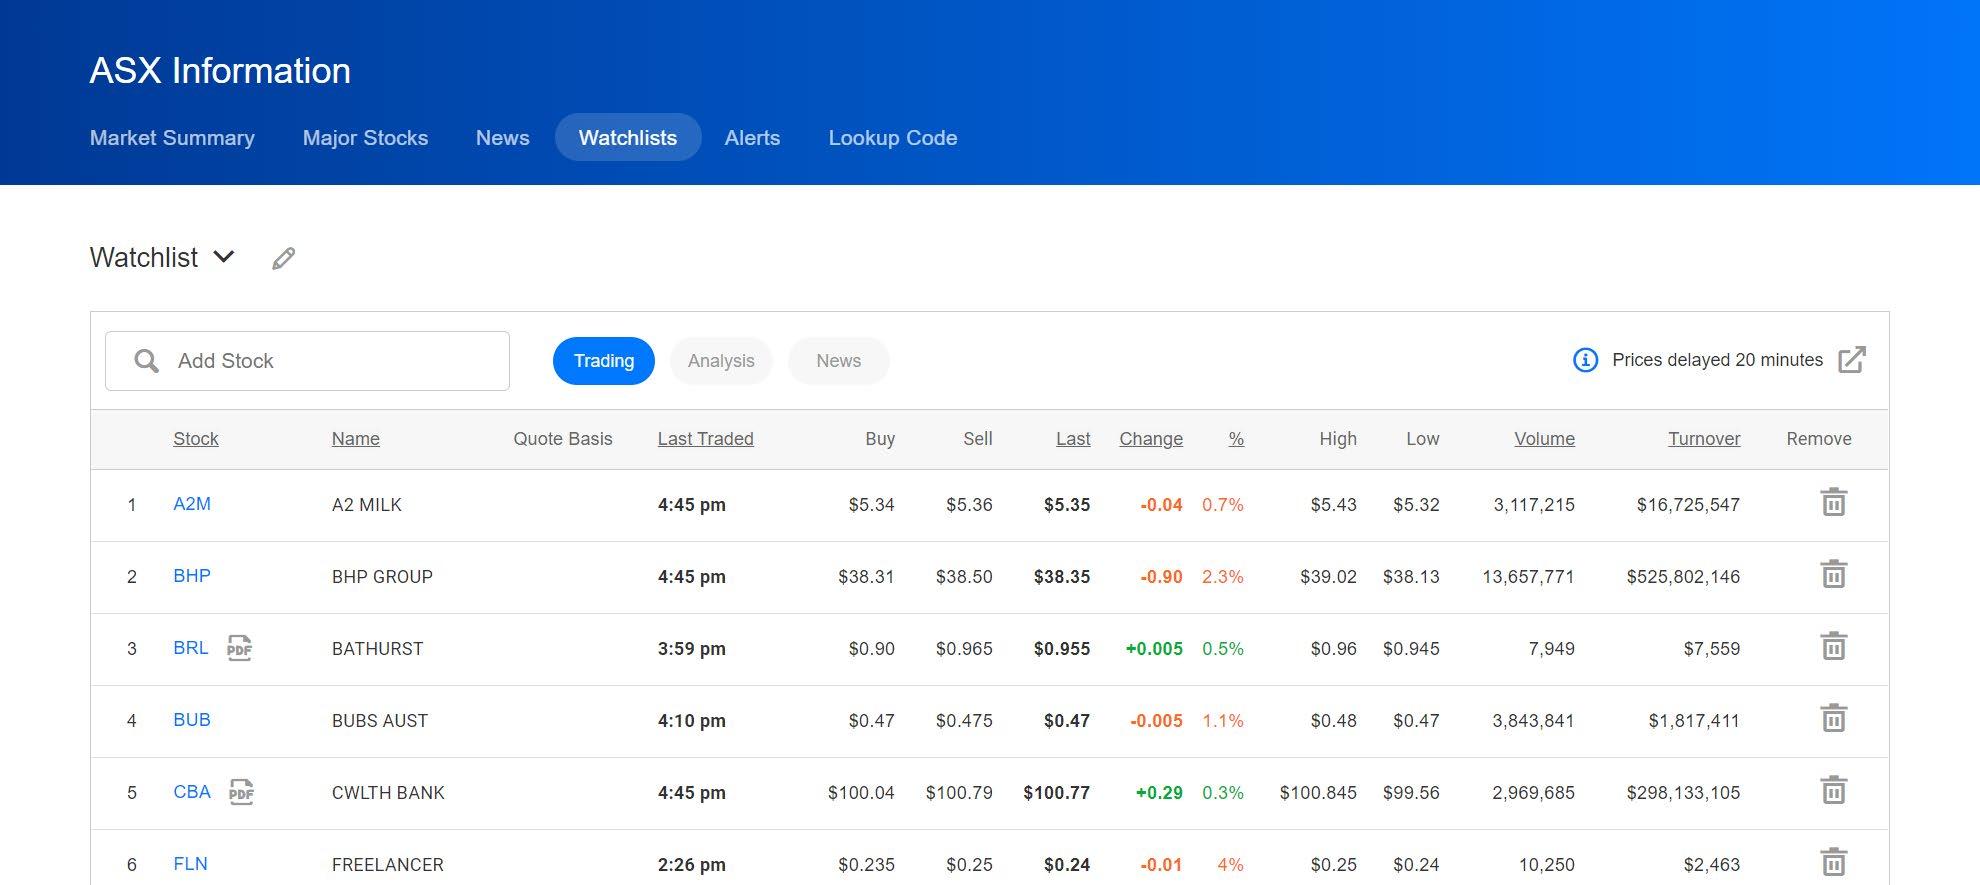This screenshot has height=885, width=1980.
Task: Open PDF announcement for BRL
Action: tap(239, 648)
